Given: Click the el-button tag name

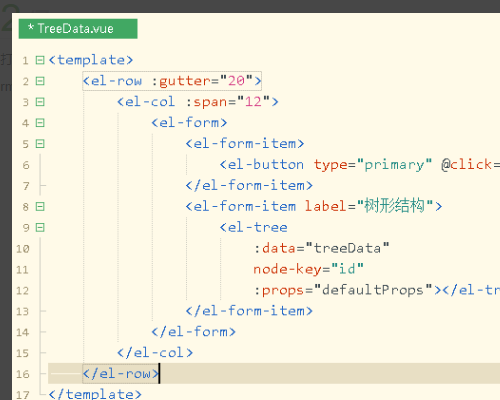Looking at the screenshot, I should [x=266, y=165].
